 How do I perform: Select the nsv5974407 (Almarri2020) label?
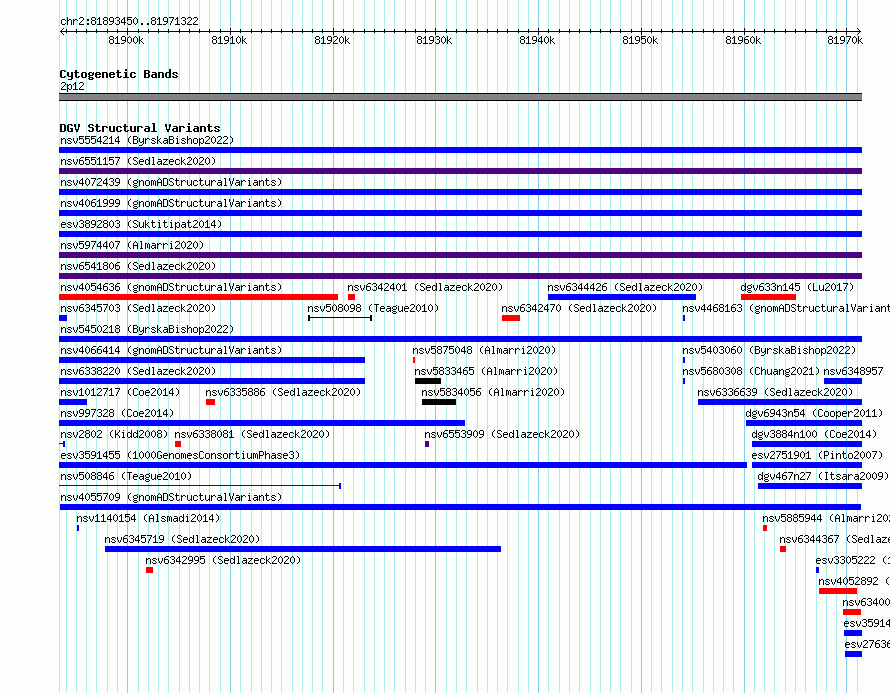click(x=132, y=245)
